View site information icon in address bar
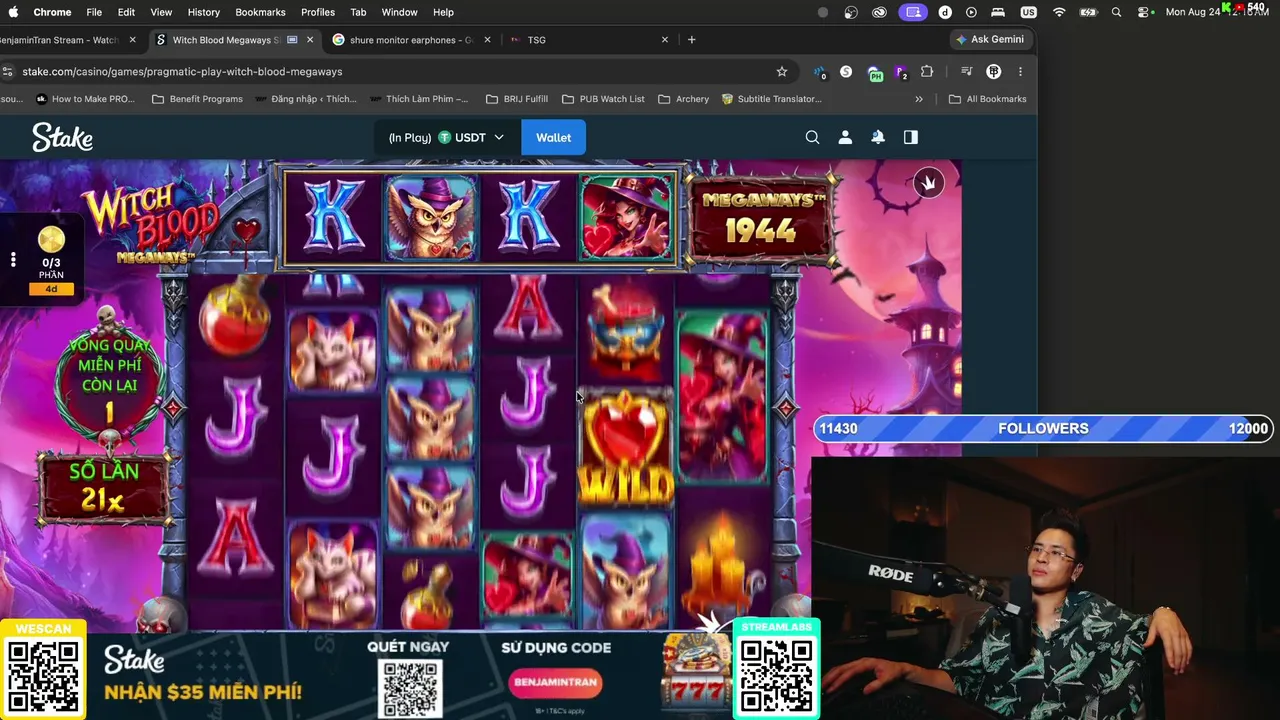1280x720 pixels. point(8,72)
